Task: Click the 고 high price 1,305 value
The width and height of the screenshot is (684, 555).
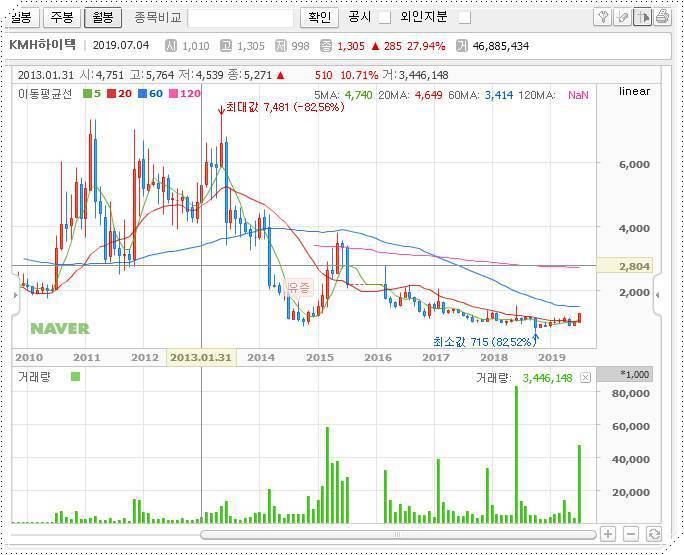Action: pyautogui.click(x=250, y=46)
